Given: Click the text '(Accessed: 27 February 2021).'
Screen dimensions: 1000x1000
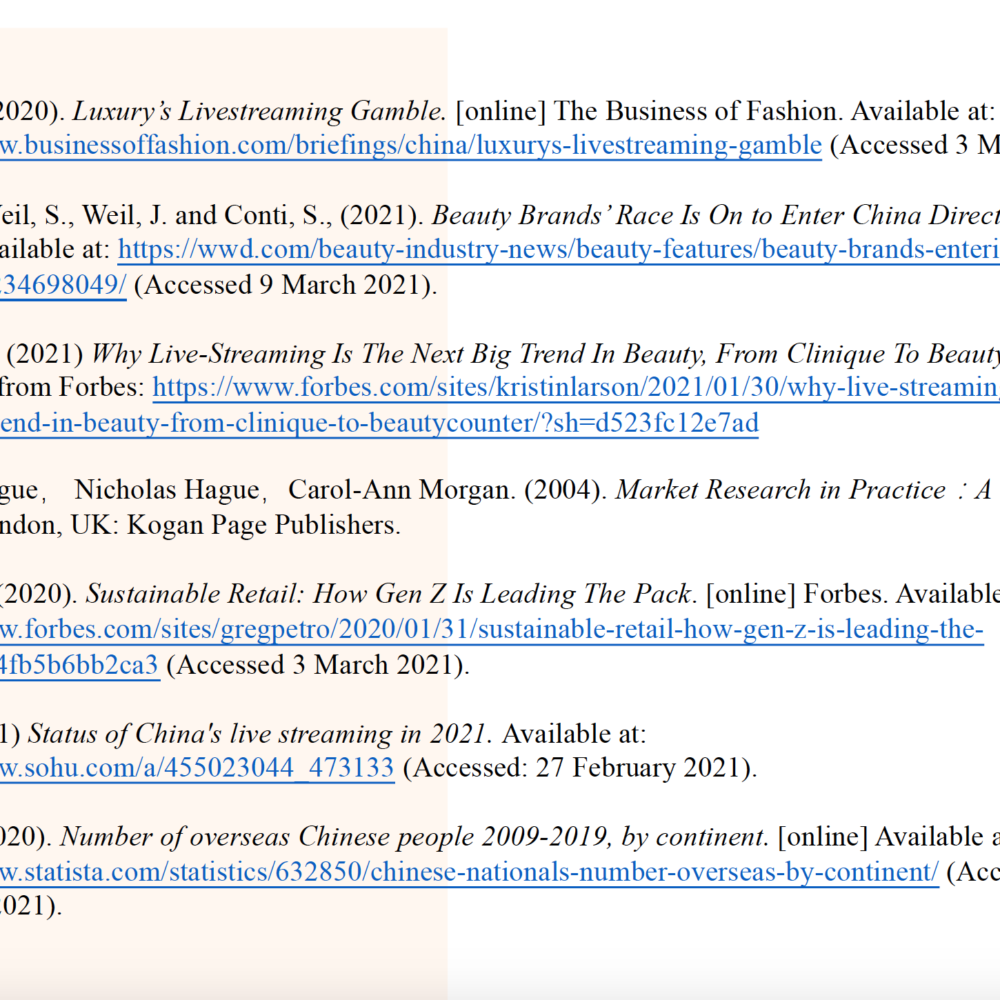Looking at the screenshot, I should pyautogui.click(x=580, y=767).
